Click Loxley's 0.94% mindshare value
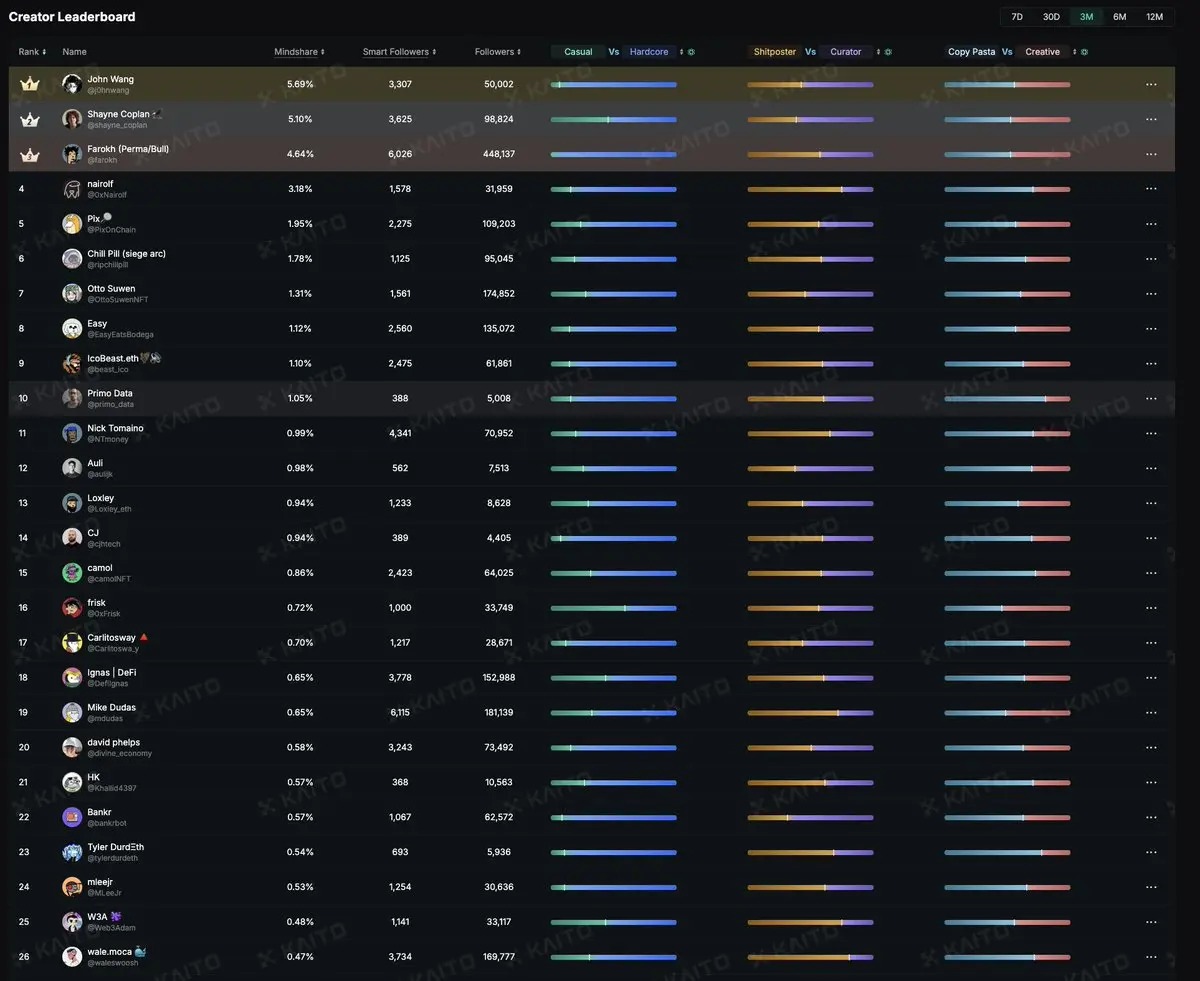1200x981 pixels. pyautogui.click(x=300, y=503)
